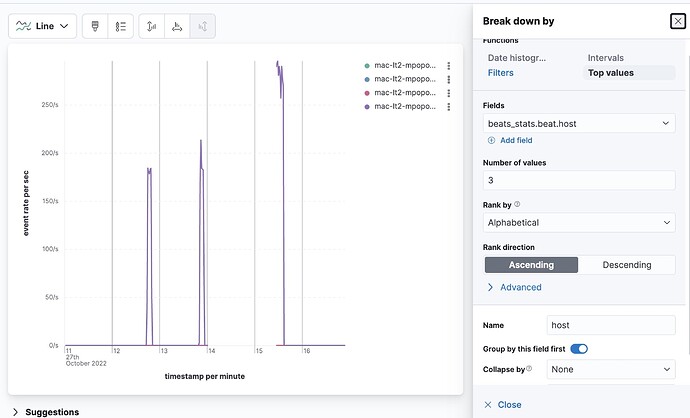This screenshot has height=418, width=690.
Task: Select Ascending rank direction
Action: pos(531,265)
